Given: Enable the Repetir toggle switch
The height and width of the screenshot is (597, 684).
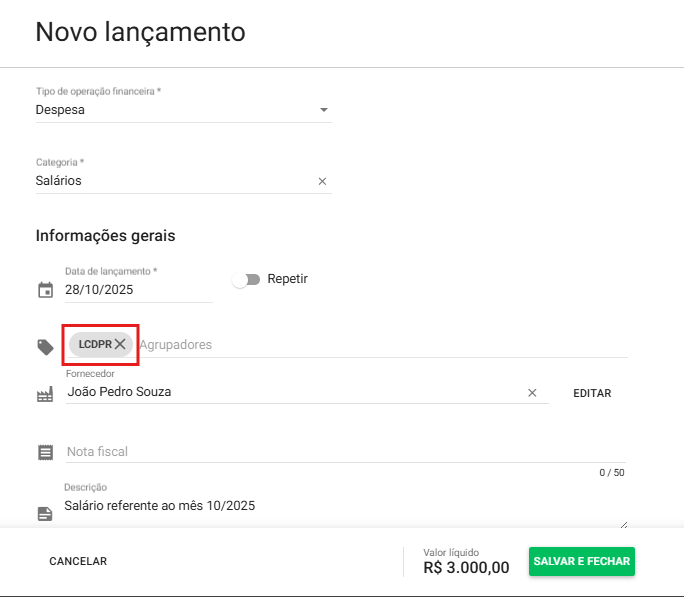Looking at the screenshot, I should click(246, 280).
